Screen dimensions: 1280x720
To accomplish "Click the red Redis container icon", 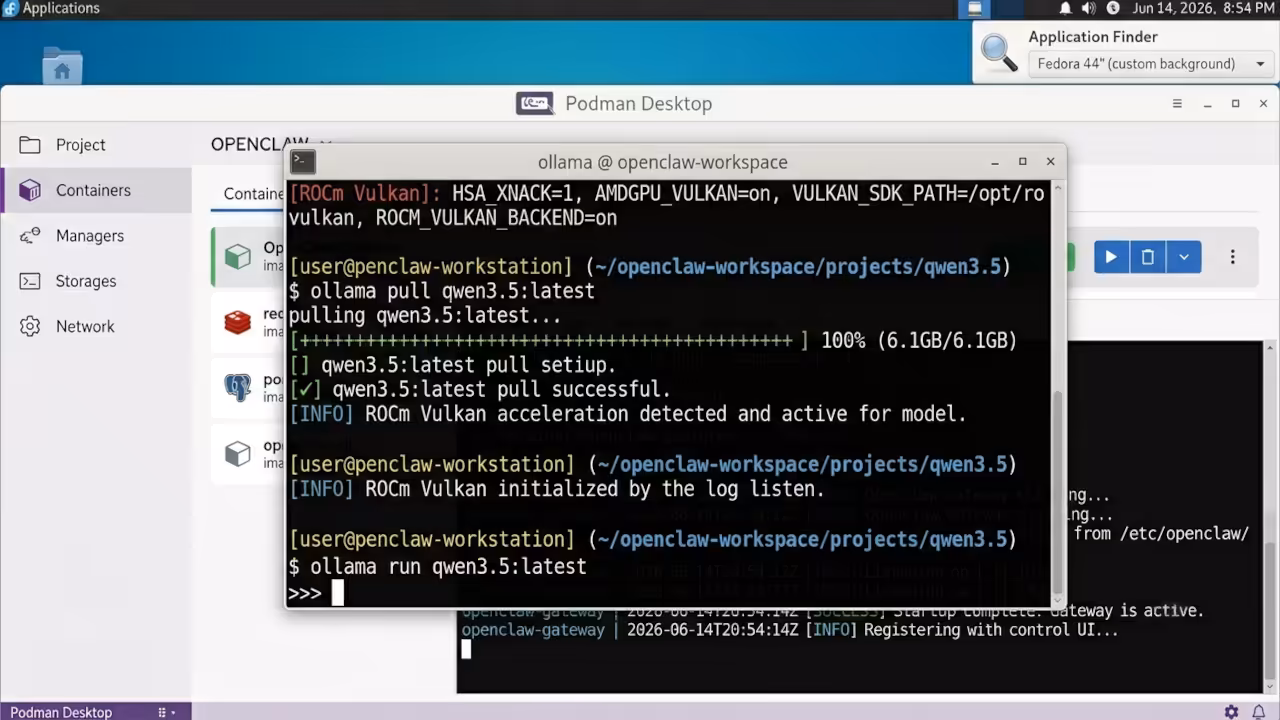I will [x=238, y=321].
